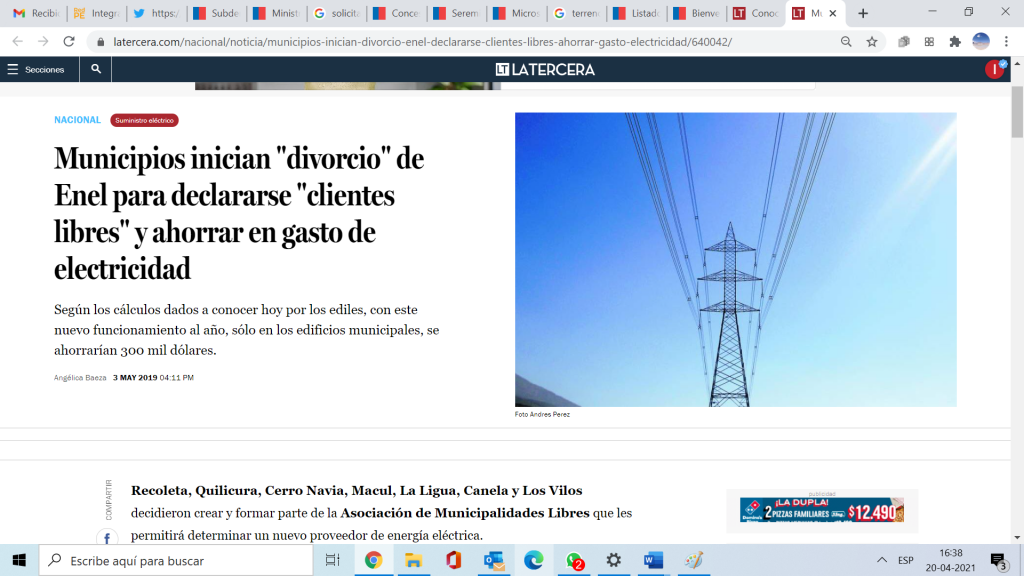Open the Secciones hamburger menu

coord(37,69)
